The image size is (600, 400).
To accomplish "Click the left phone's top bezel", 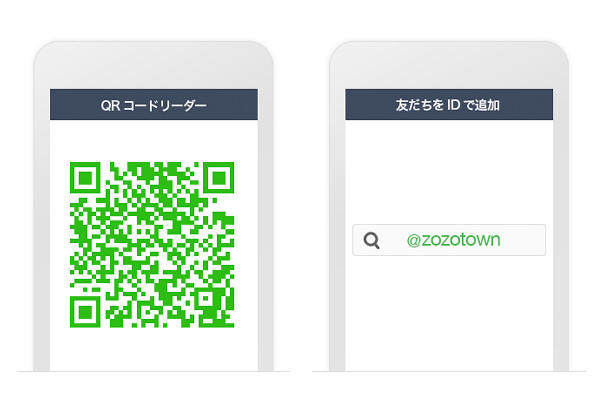I will pyautogui.click(x=153, y=65).
